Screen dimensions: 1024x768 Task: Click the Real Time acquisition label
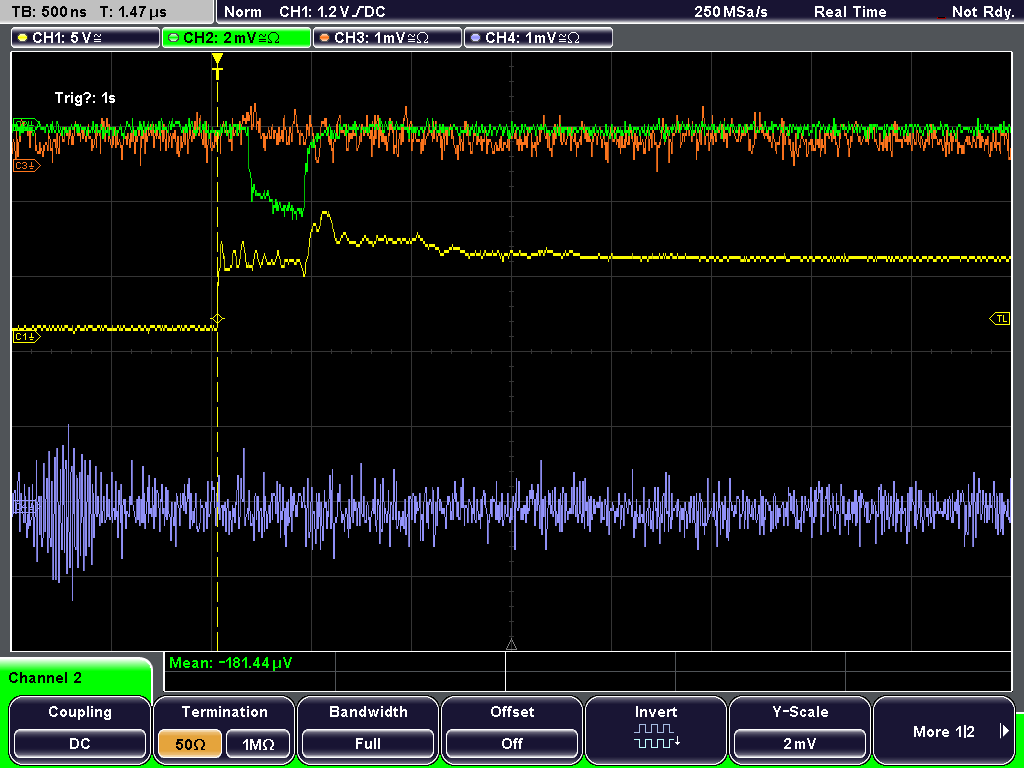[x=850, y=12]
